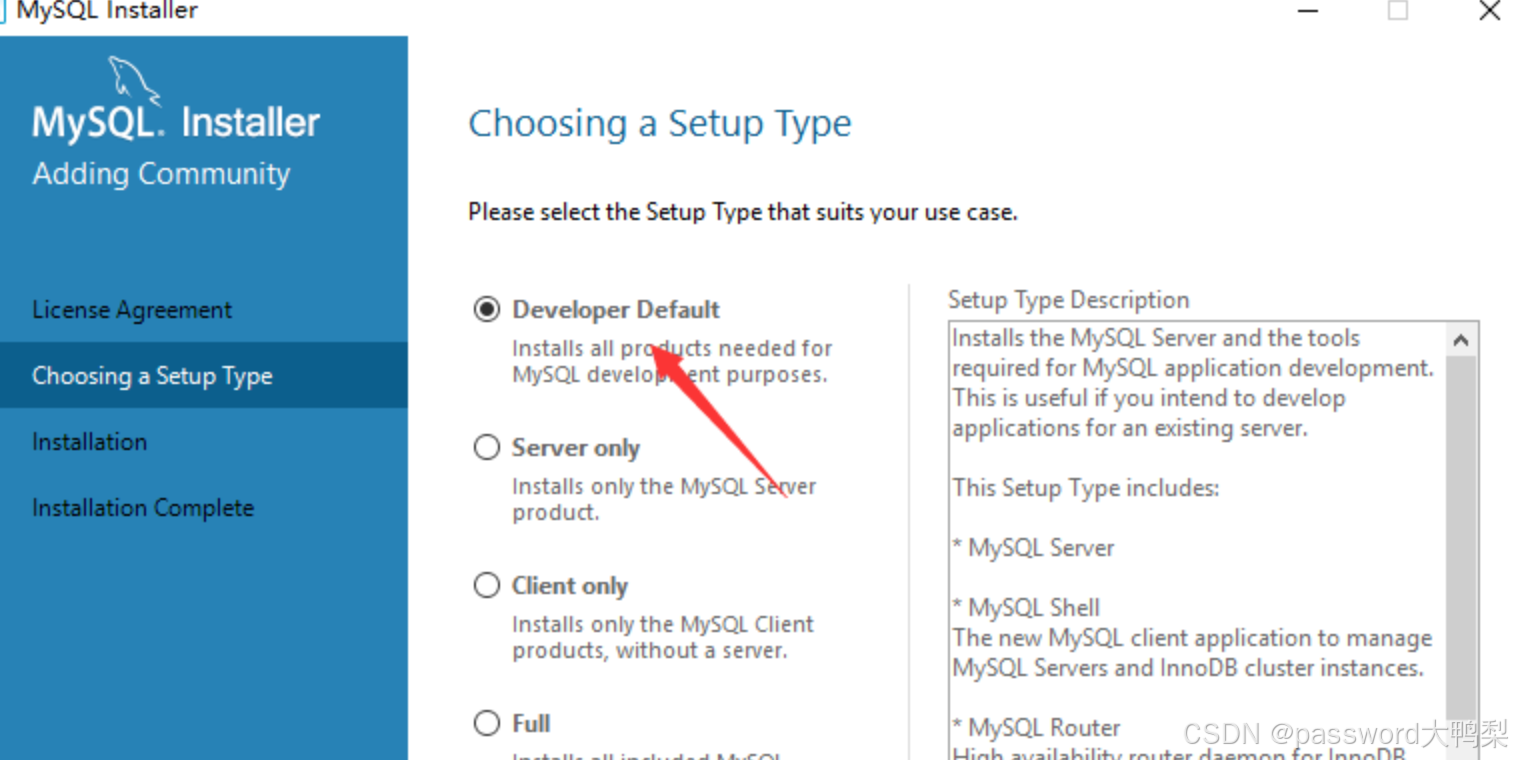
Task: Click the scroll up arrow in description box
Action: tap(1461, 341)
